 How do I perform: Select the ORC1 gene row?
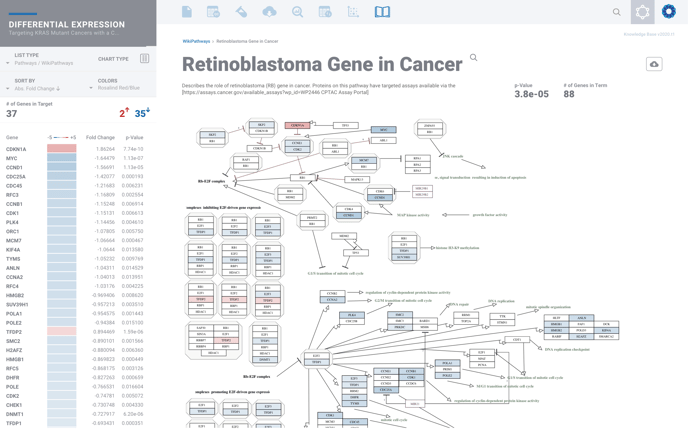(x=75, y=232)
